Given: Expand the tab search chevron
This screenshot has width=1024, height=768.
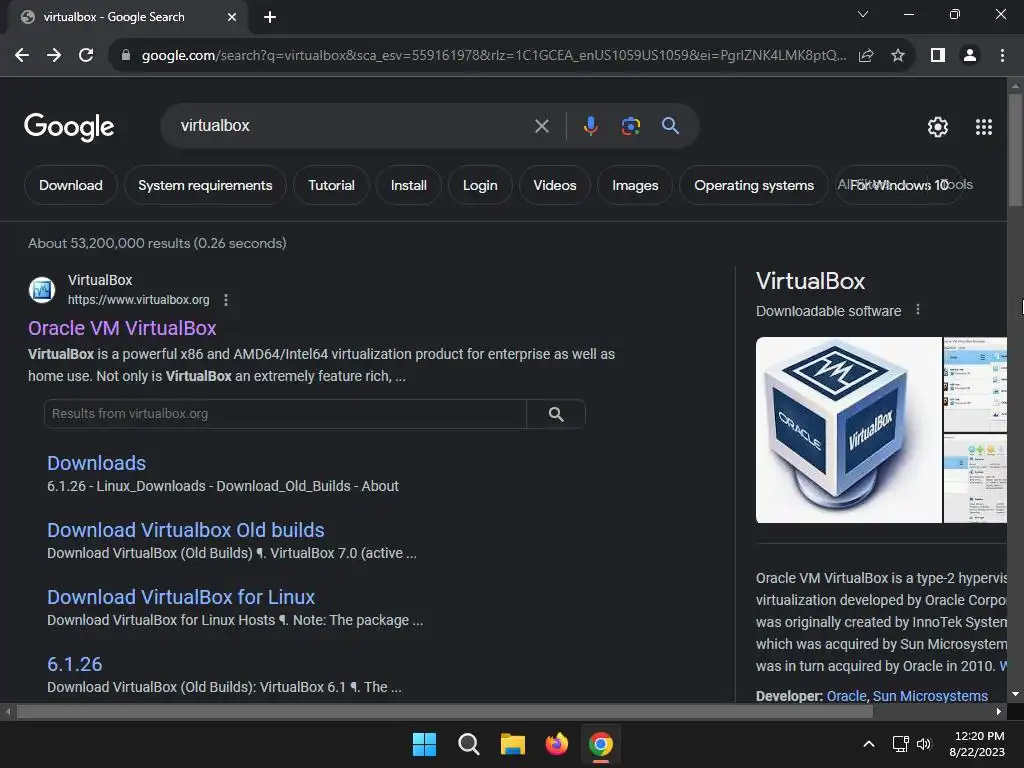Looking at the screenshot, I should [x=863, y=14].
